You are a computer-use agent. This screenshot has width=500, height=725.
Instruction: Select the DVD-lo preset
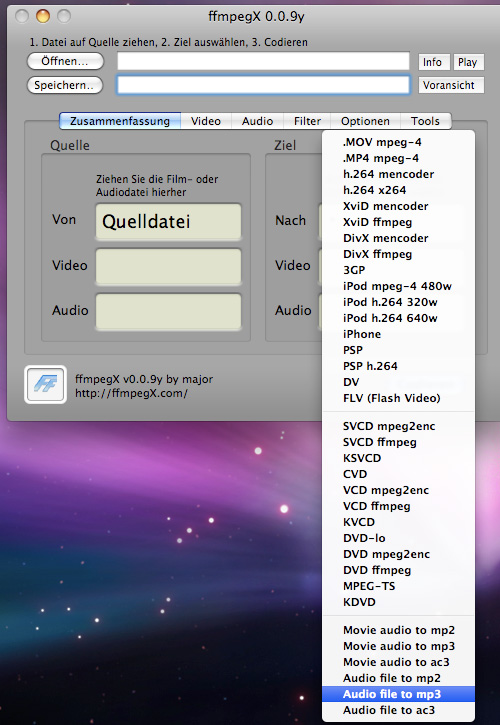[398, 538]
